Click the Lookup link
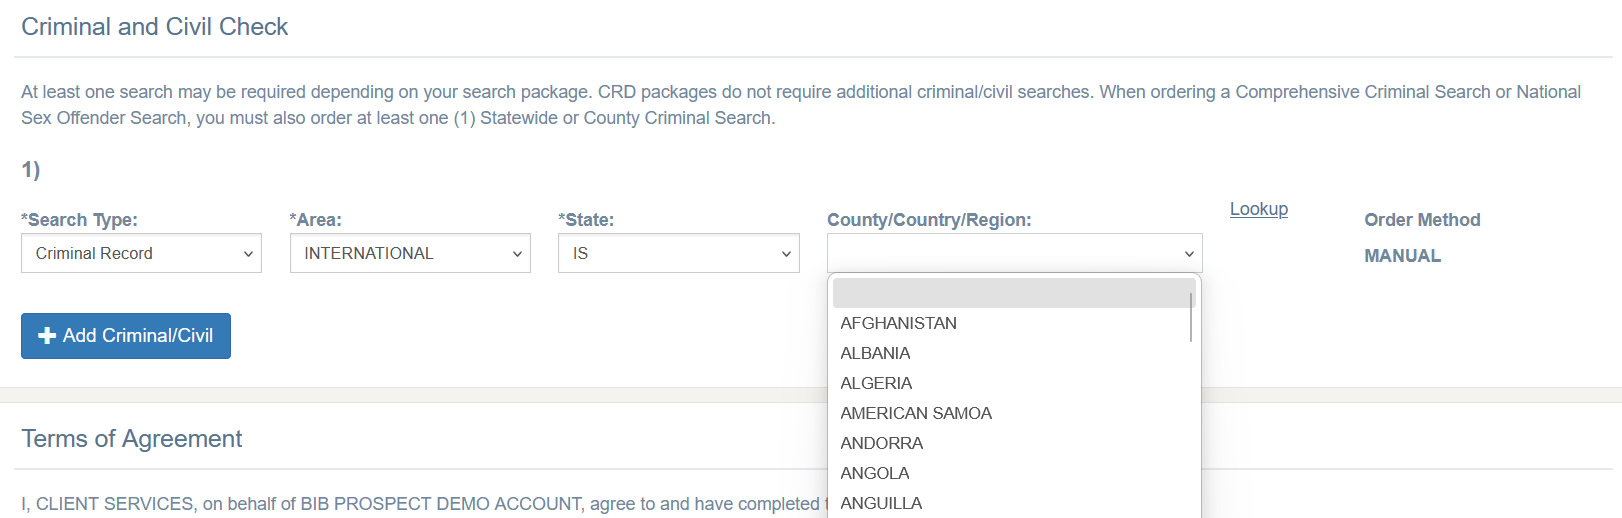This screenshot has height=518, width=1622. click(x=1258, y=209)
